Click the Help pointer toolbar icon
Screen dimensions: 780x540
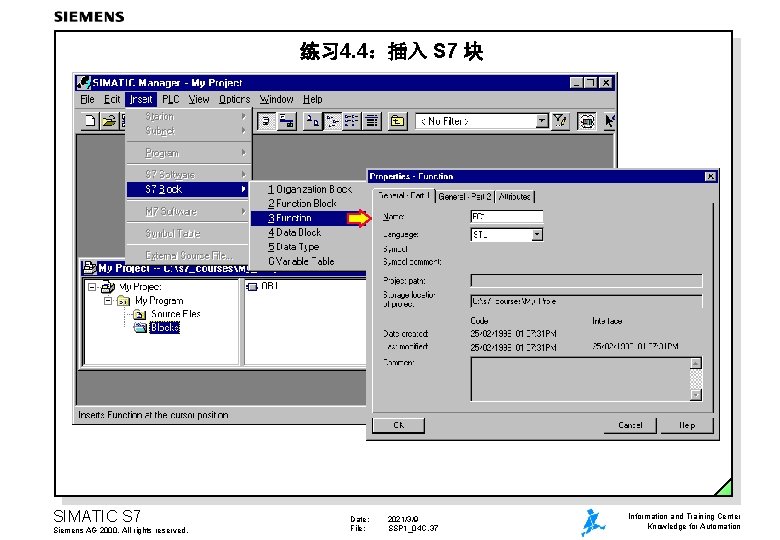pyautogui.click(x=609, y=121)
